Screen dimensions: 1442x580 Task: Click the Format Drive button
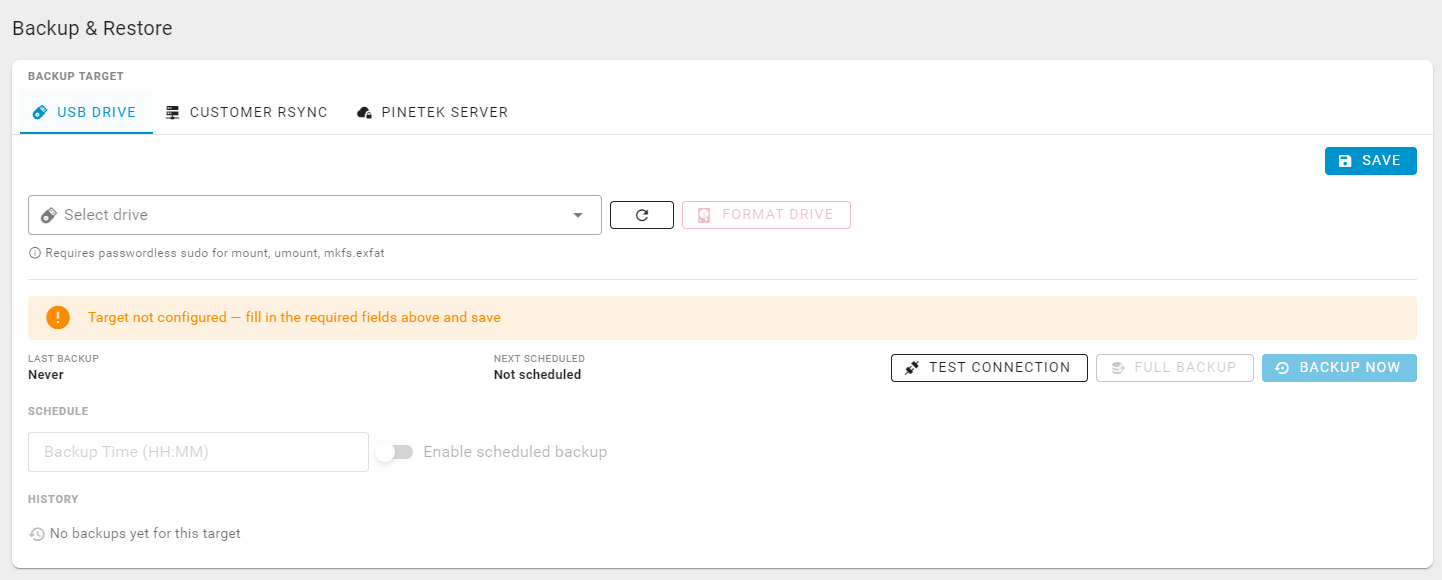(x=766, y=215)
